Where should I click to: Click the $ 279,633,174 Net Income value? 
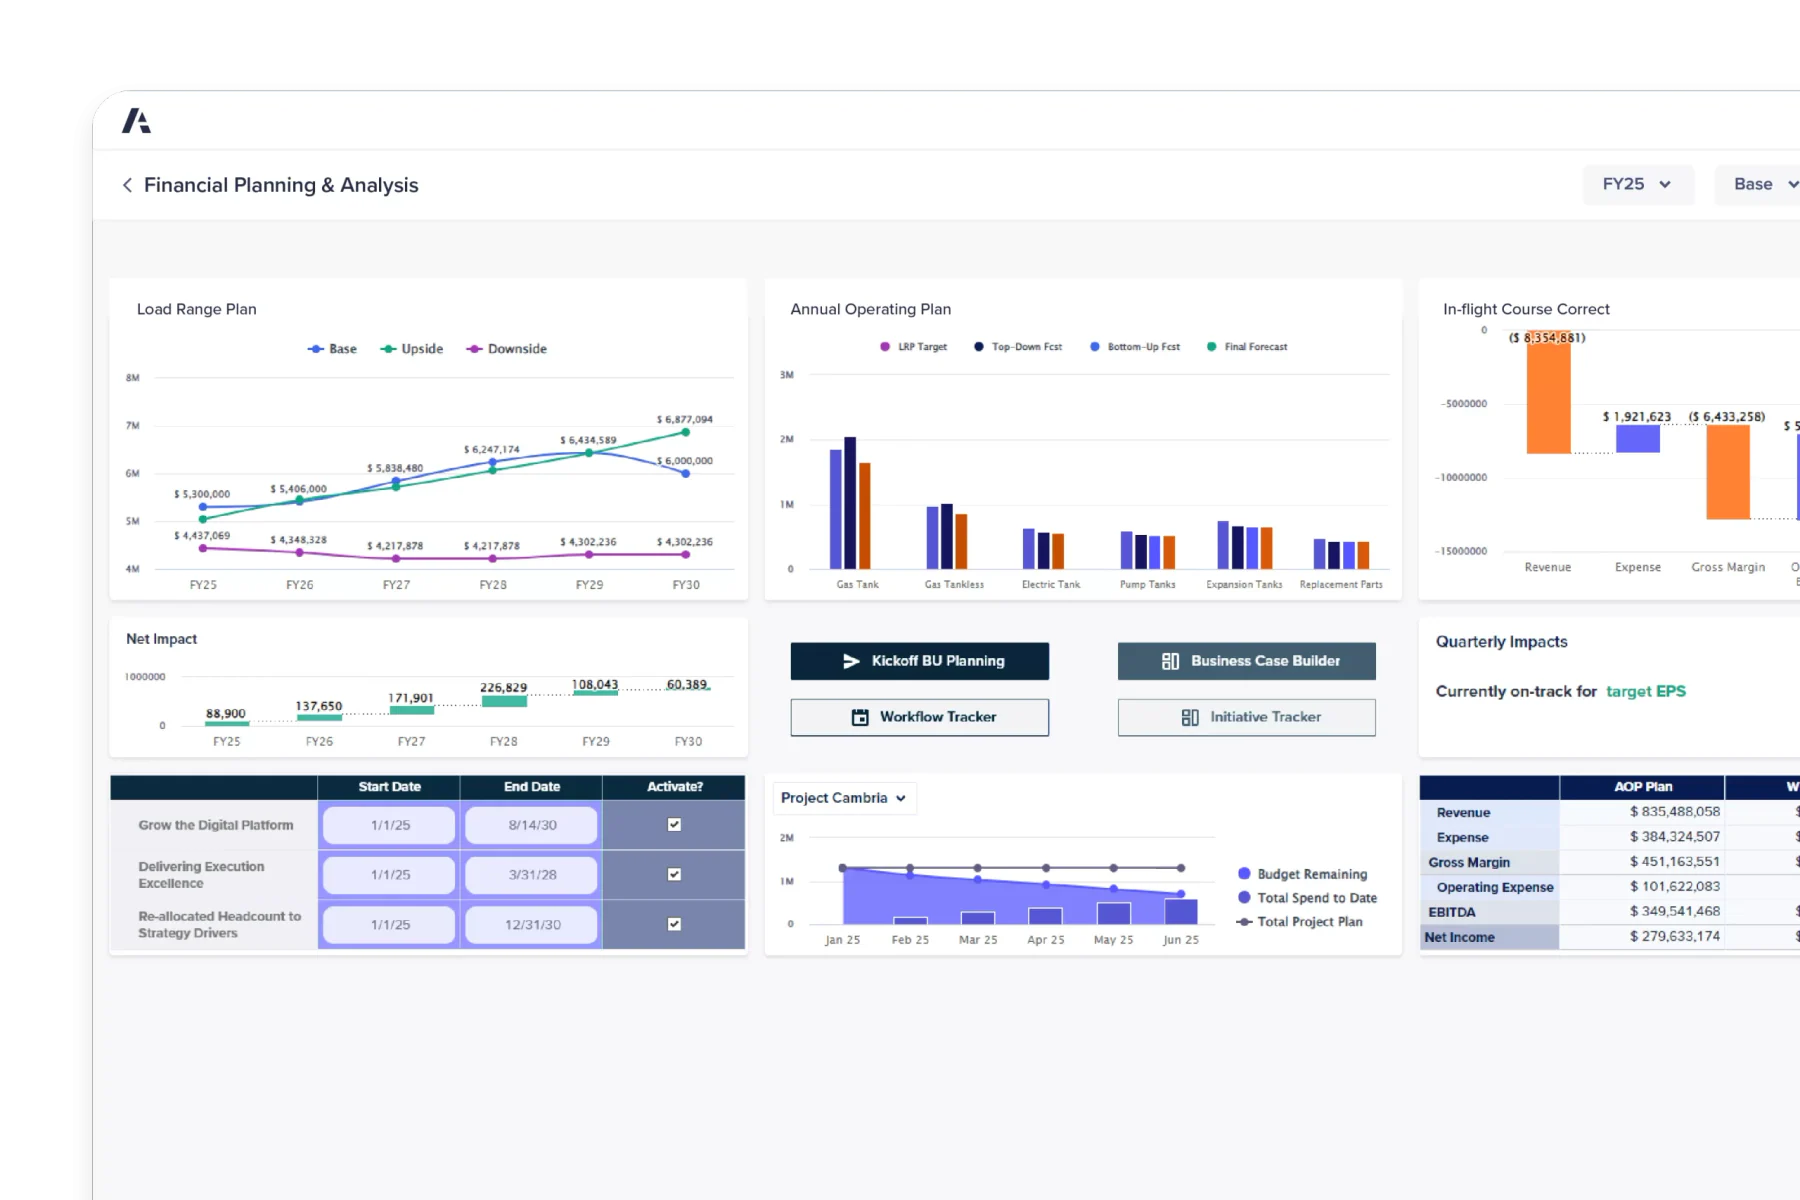click(1675, 936)
